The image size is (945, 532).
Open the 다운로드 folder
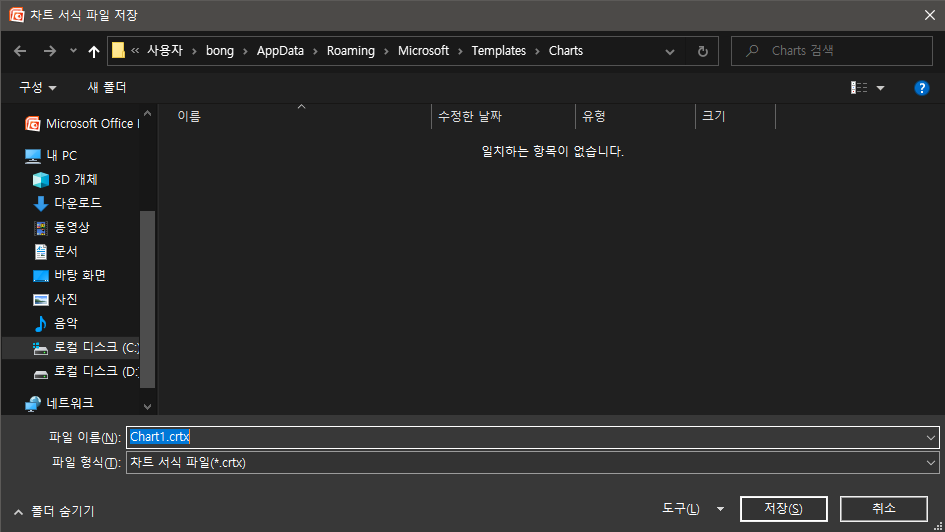[x=67, y=203]
